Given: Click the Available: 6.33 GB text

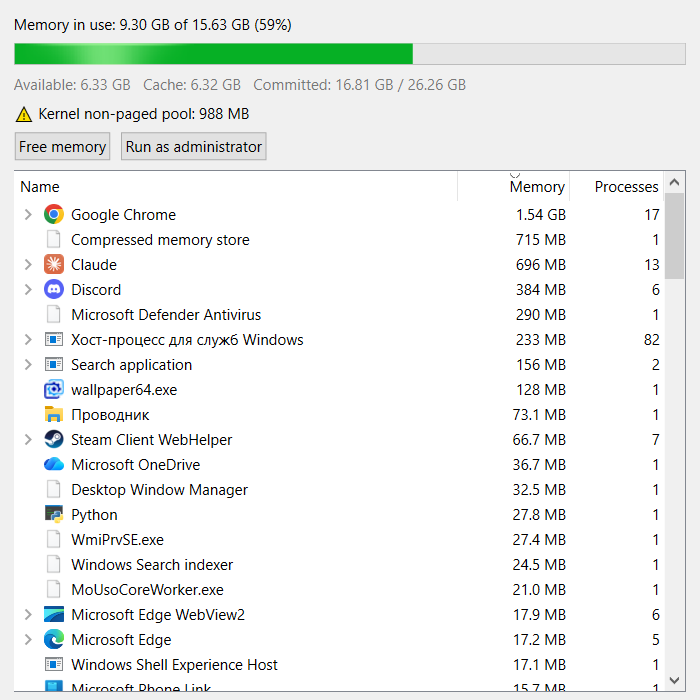Looking at the screenshot, I should pyautogui.click(x=72, y=84).
